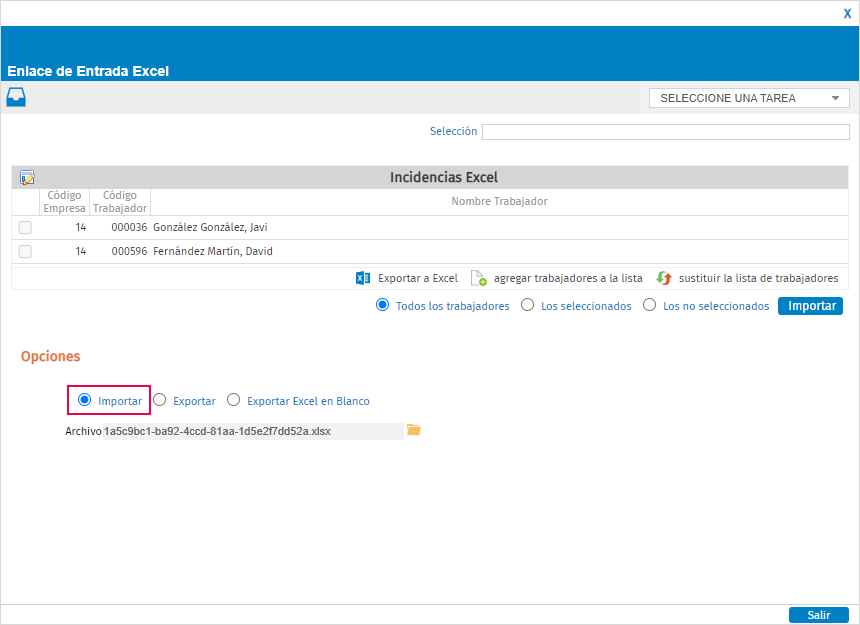Click worker code 000596 cell
The height and width of the screenshot is (625, 860).
coord(129,252)
